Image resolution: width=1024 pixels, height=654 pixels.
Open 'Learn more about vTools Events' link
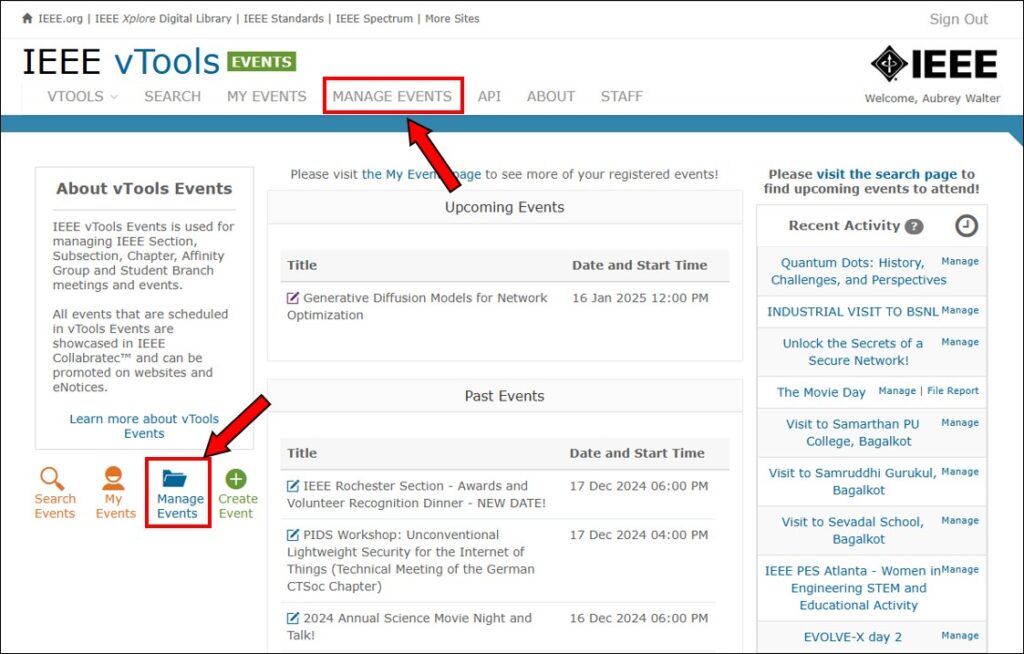[144, 426]
